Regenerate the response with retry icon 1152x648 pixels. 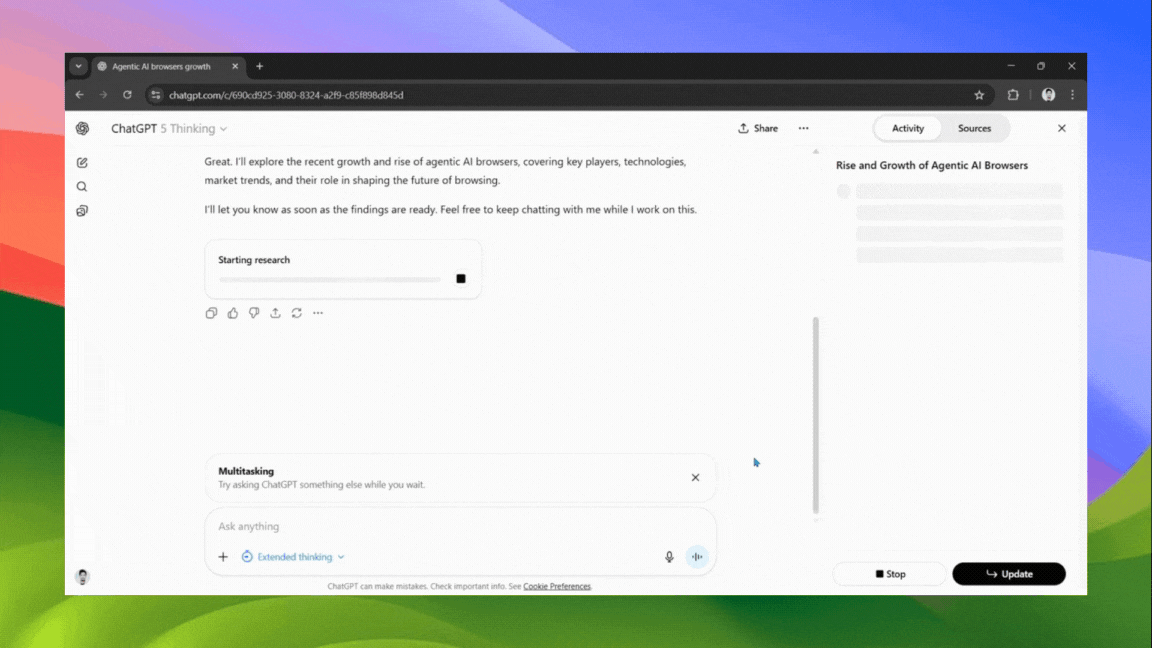click(297, 313)
